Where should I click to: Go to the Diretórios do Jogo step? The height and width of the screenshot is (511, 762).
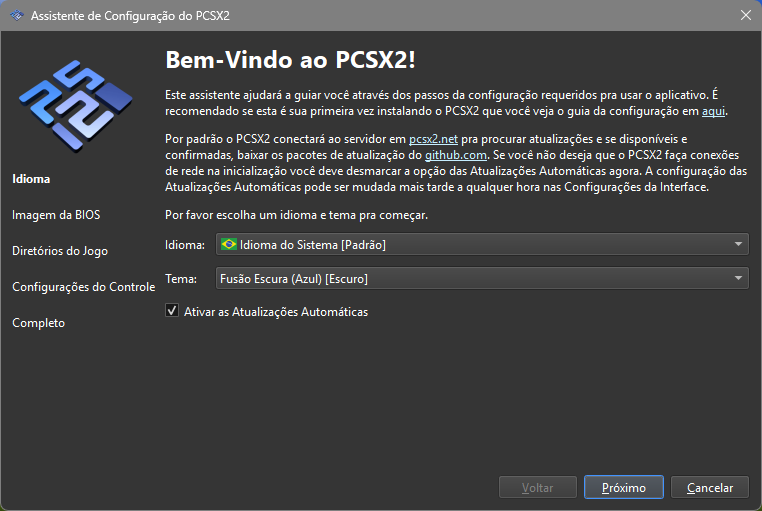coord(60,251)
